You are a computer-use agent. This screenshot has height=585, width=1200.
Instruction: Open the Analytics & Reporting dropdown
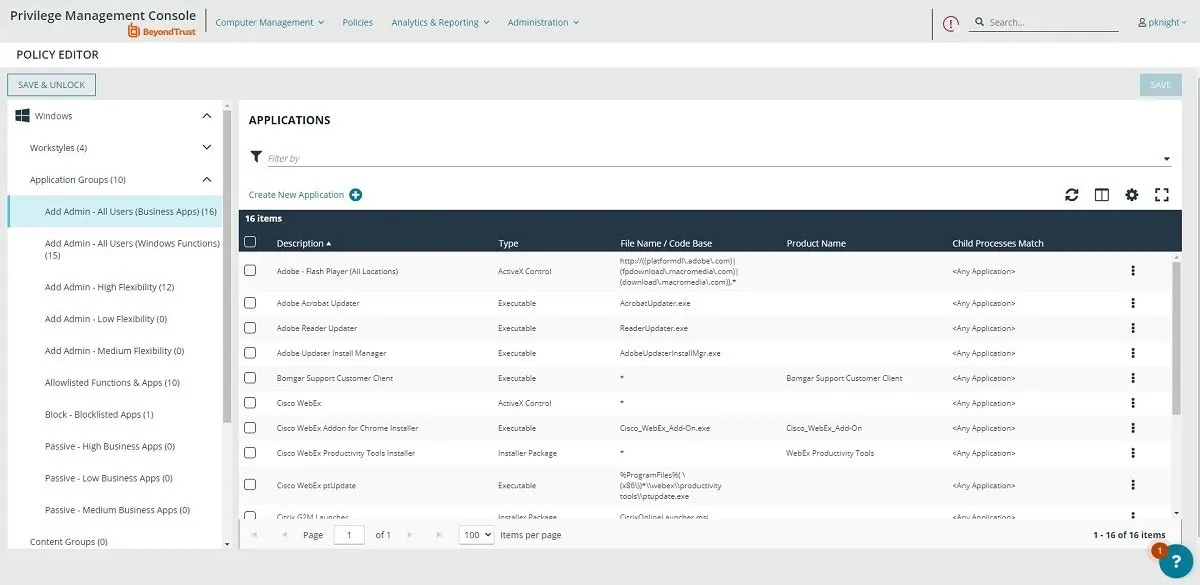pyautogui.click(x=440, y=22)
